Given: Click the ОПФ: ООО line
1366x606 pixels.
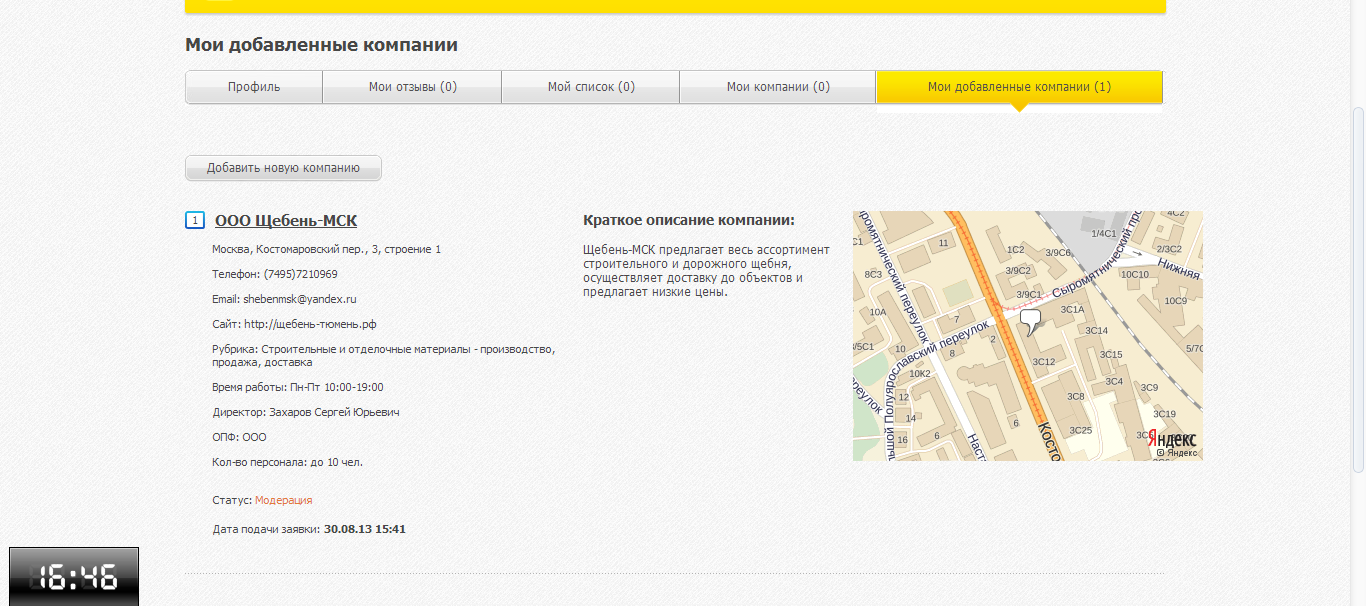Looking at the screenshot, I should tap(240, 437).
